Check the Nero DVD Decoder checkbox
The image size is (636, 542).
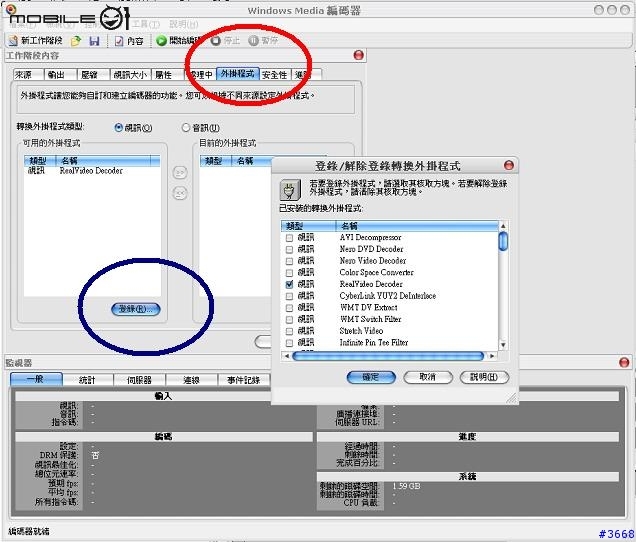[289, 249]
